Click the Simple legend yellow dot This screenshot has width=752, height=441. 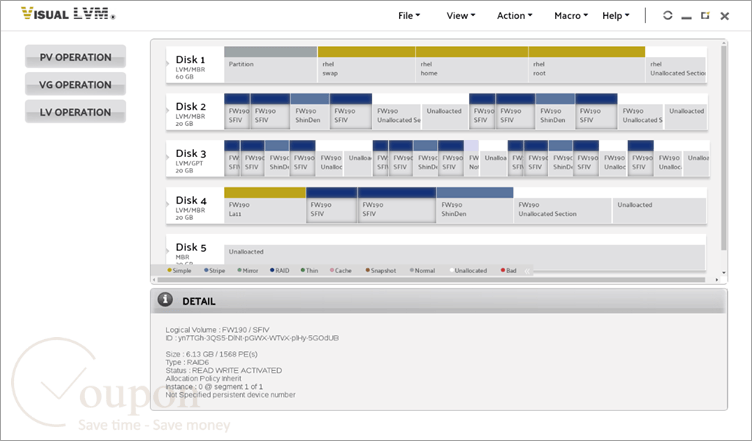tap(169, 270)
